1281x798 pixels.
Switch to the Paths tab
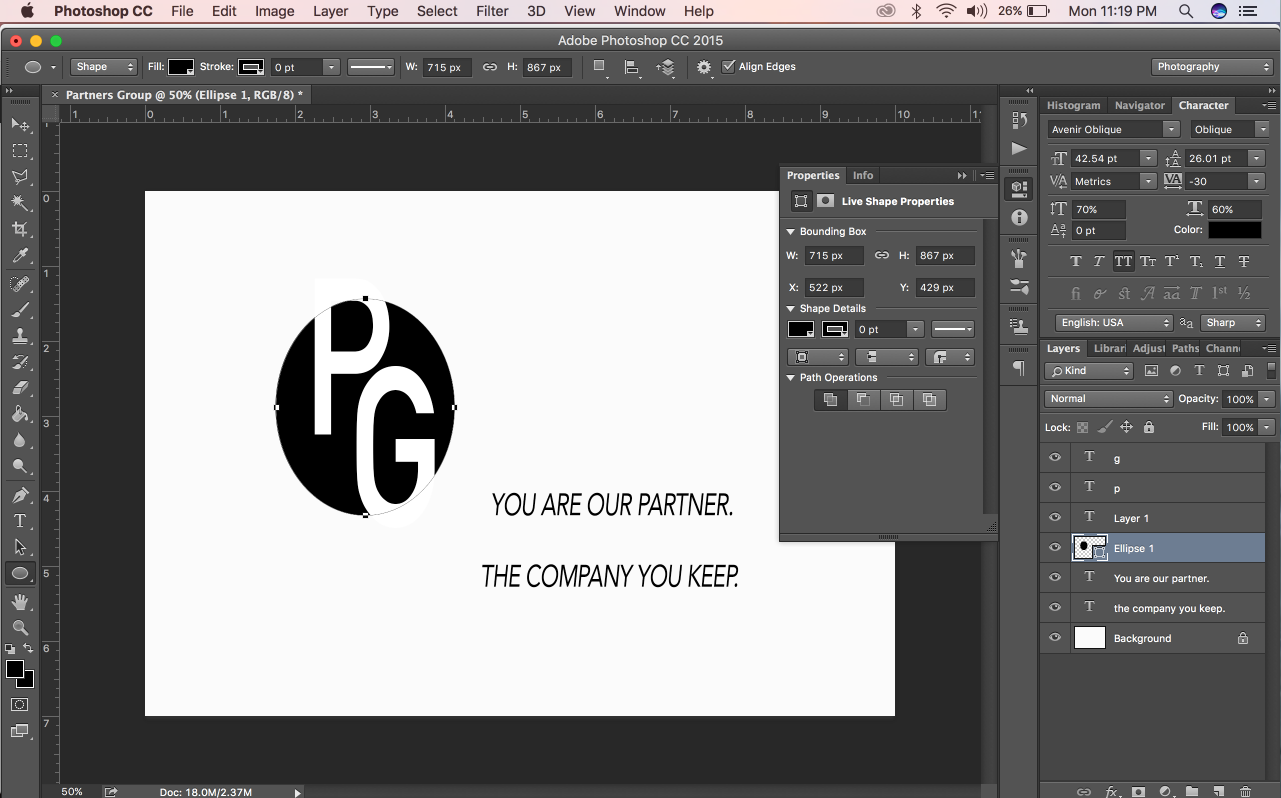click(1185, 348)
